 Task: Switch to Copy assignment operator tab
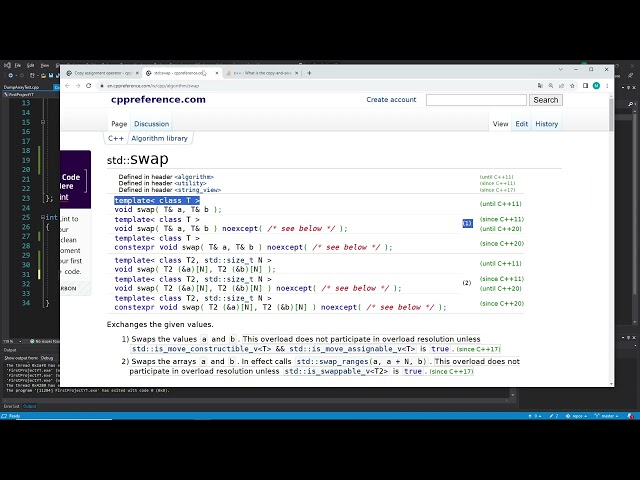coord(103,73)
